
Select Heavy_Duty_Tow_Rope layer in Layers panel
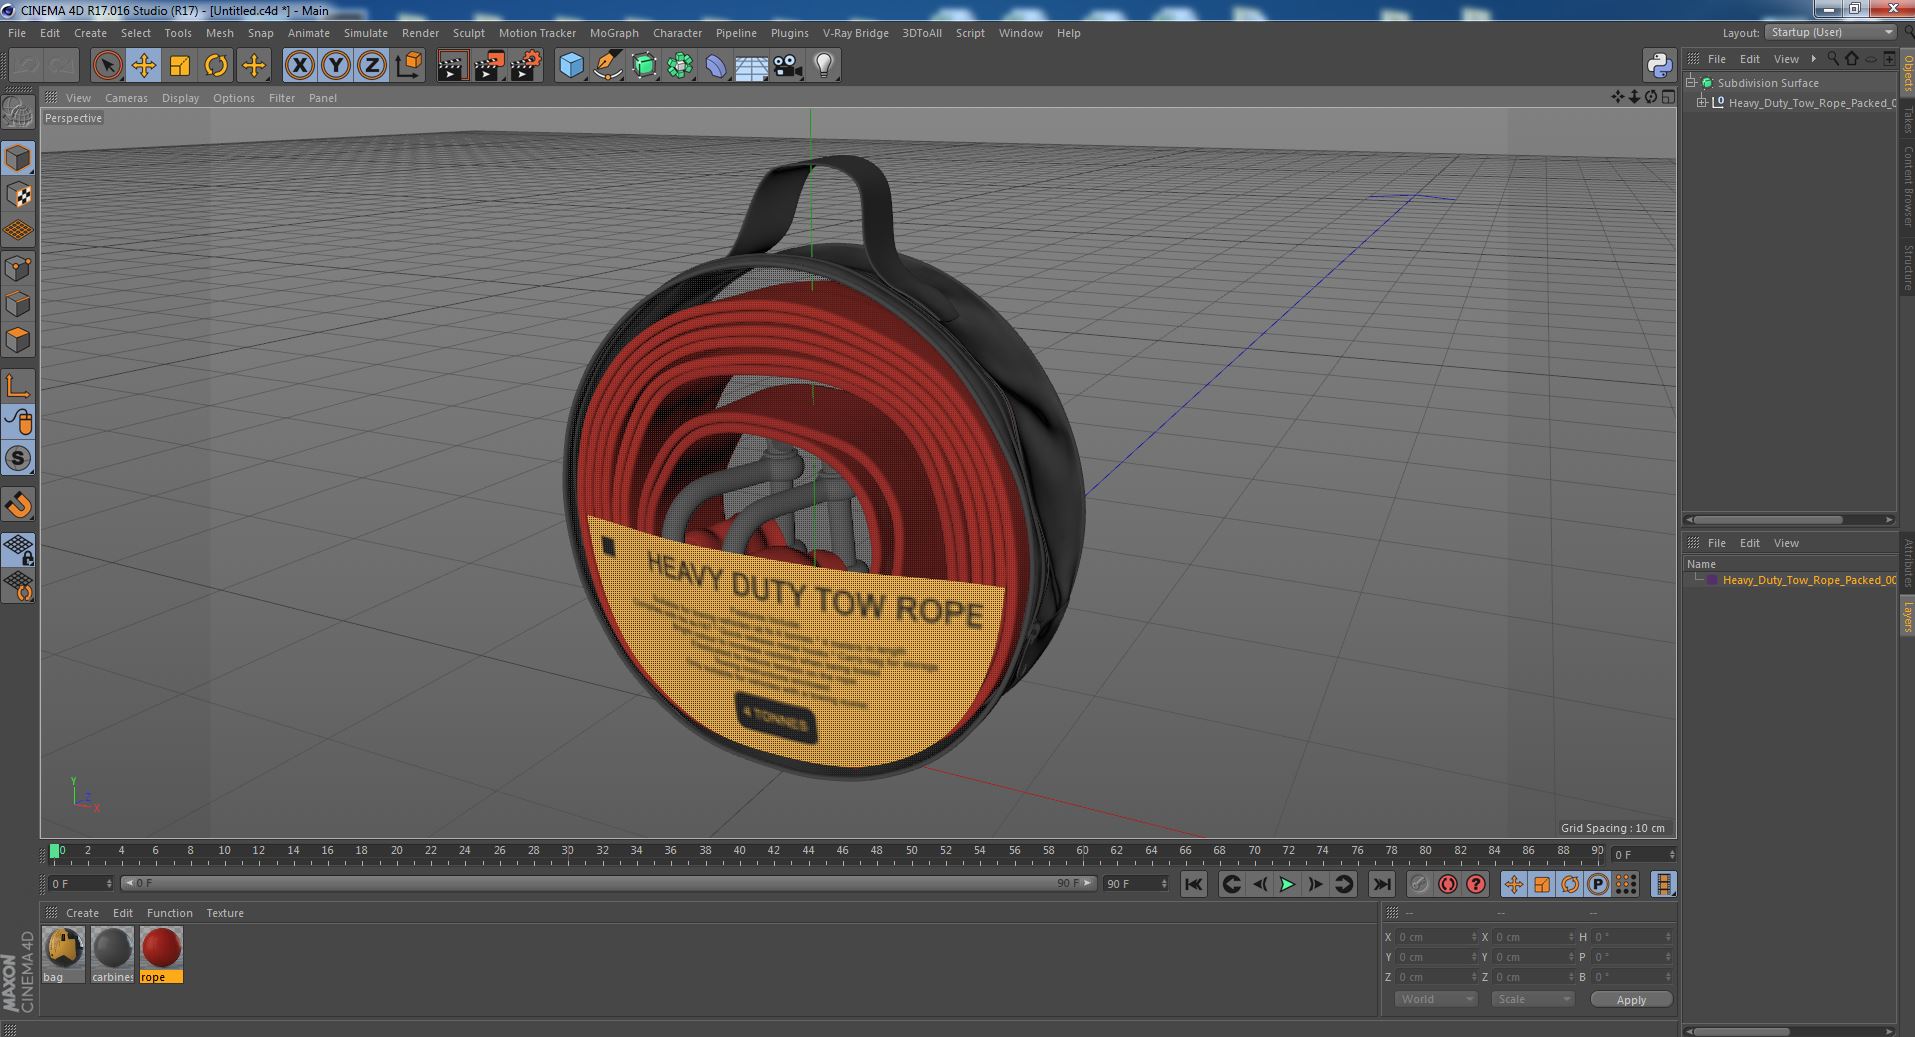[x=1808, y=580]
